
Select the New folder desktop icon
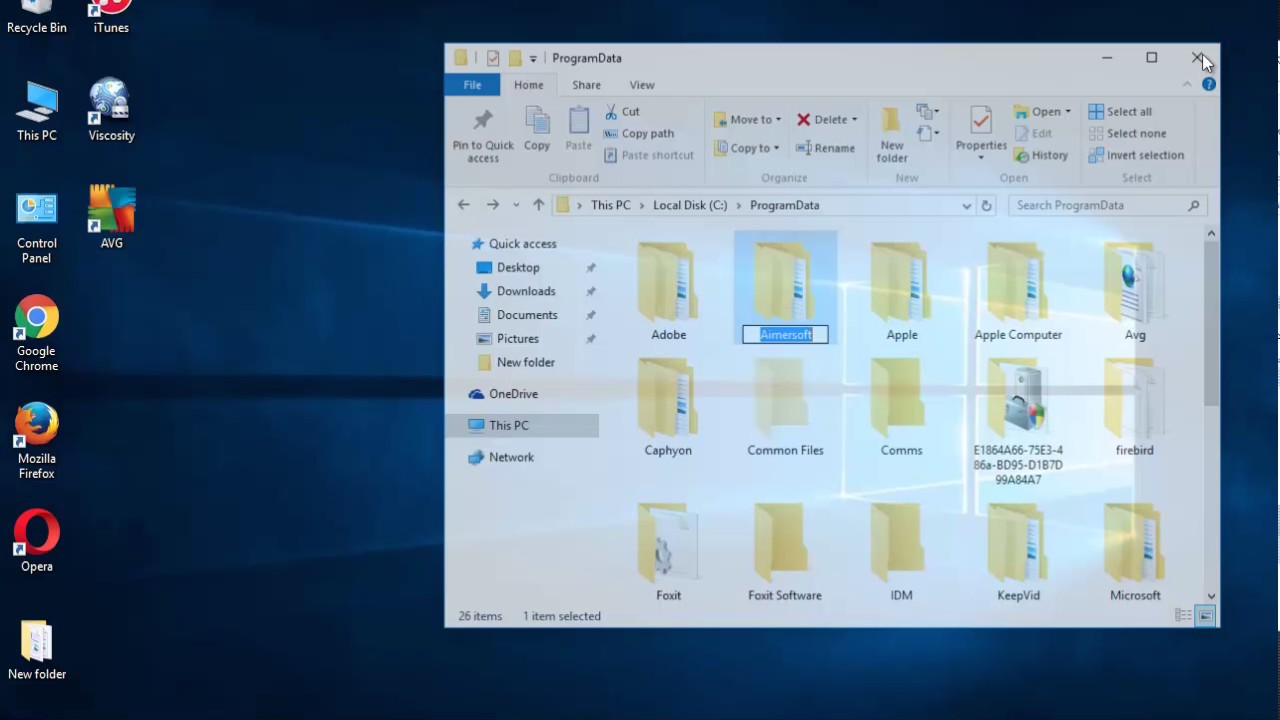click(x=37, y=650)
